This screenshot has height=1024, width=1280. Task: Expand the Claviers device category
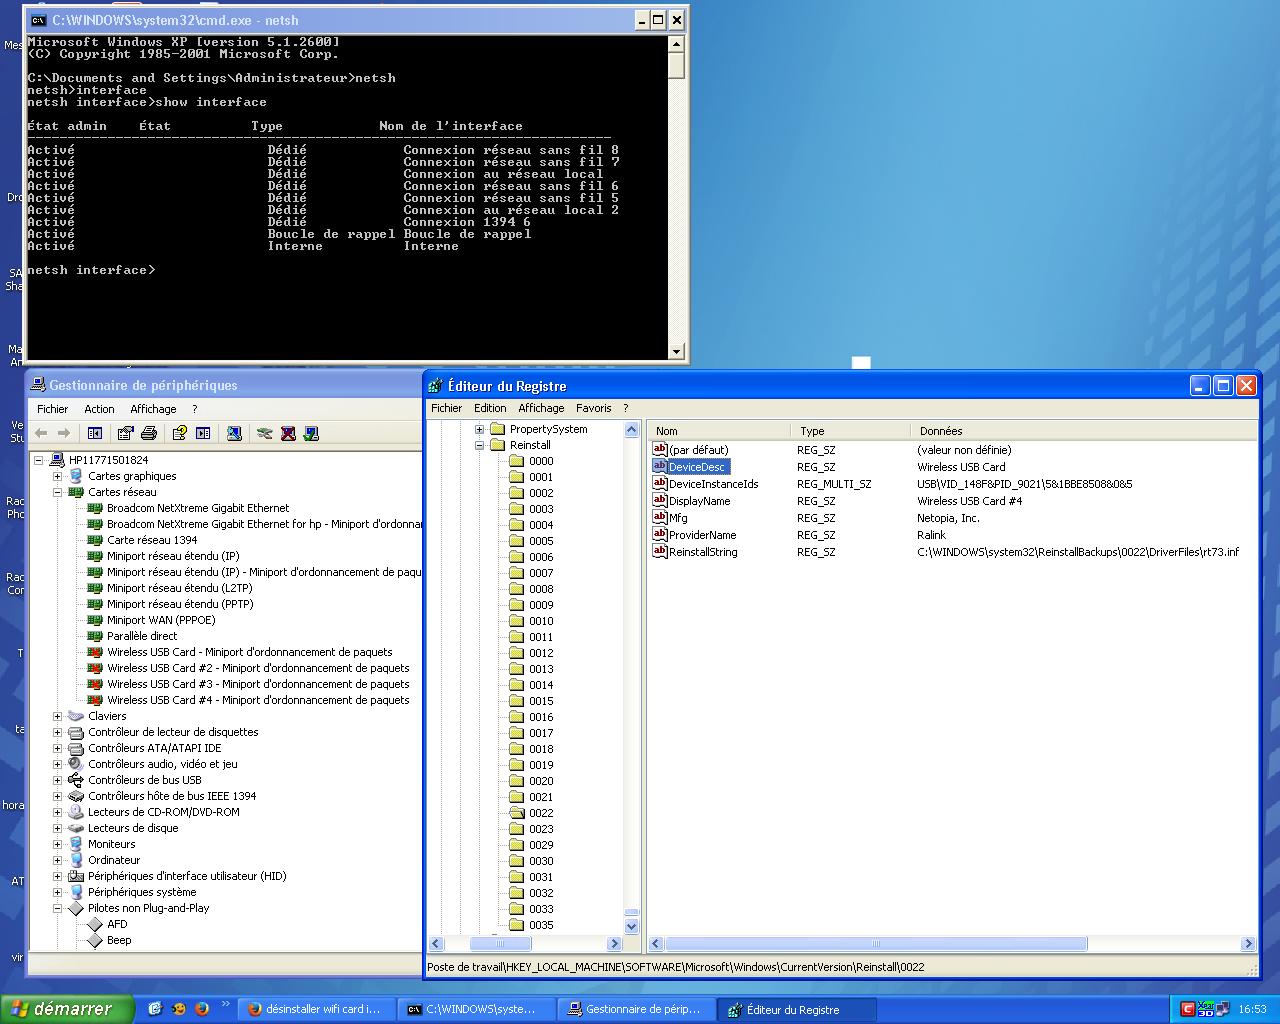(57, 716)
